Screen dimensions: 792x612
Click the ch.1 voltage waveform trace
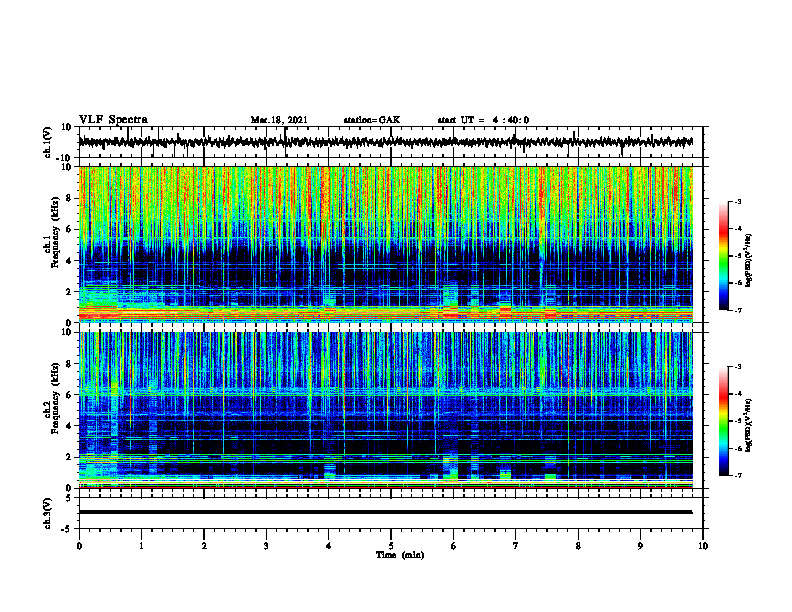385,142
